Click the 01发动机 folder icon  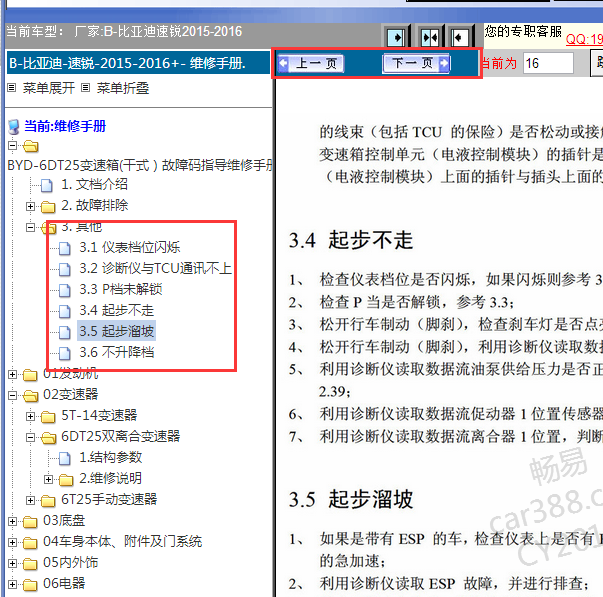[30, 375]
